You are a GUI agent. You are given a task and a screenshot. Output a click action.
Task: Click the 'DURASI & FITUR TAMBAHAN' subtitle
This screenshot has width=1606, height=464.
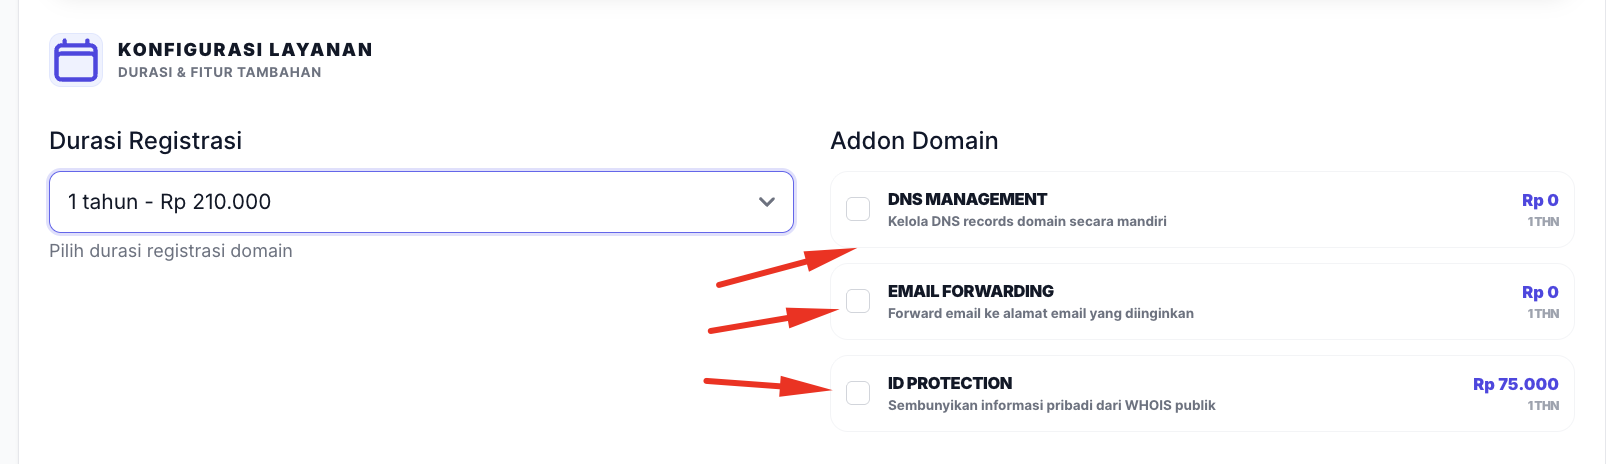219,72
